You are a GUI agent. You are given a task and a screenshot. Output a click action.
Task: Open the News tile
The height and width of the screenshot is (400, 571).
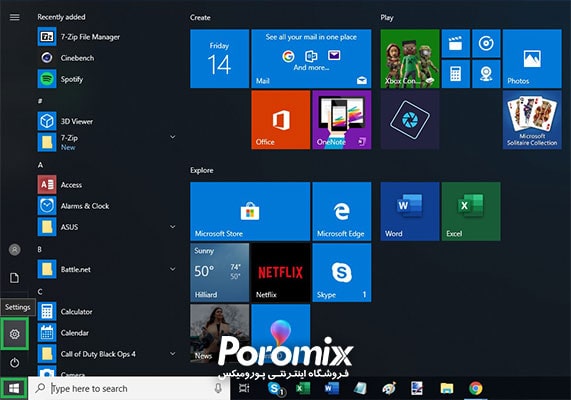(220, 333)
